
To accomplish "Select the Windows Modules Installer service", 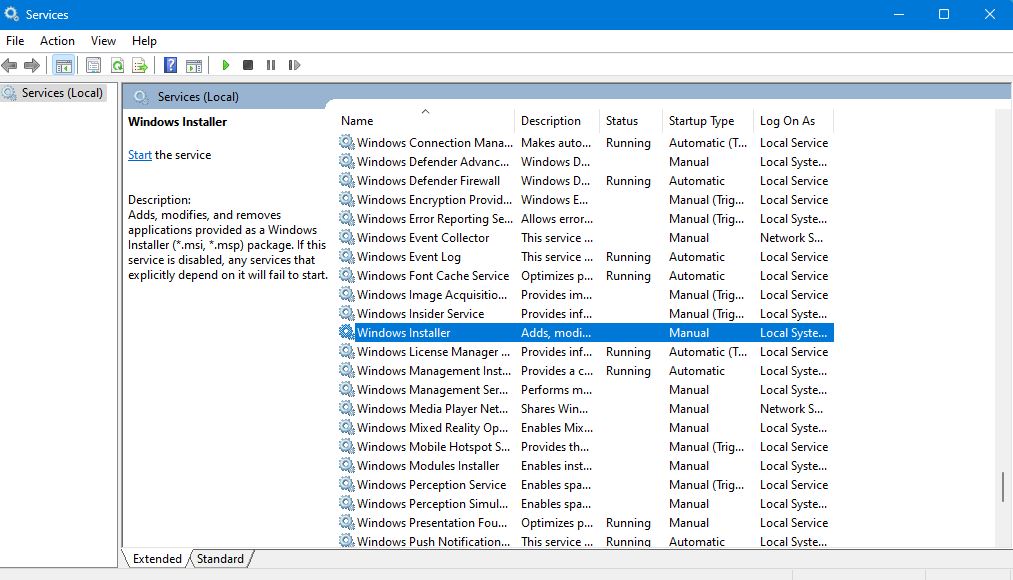I will point(428,466).
